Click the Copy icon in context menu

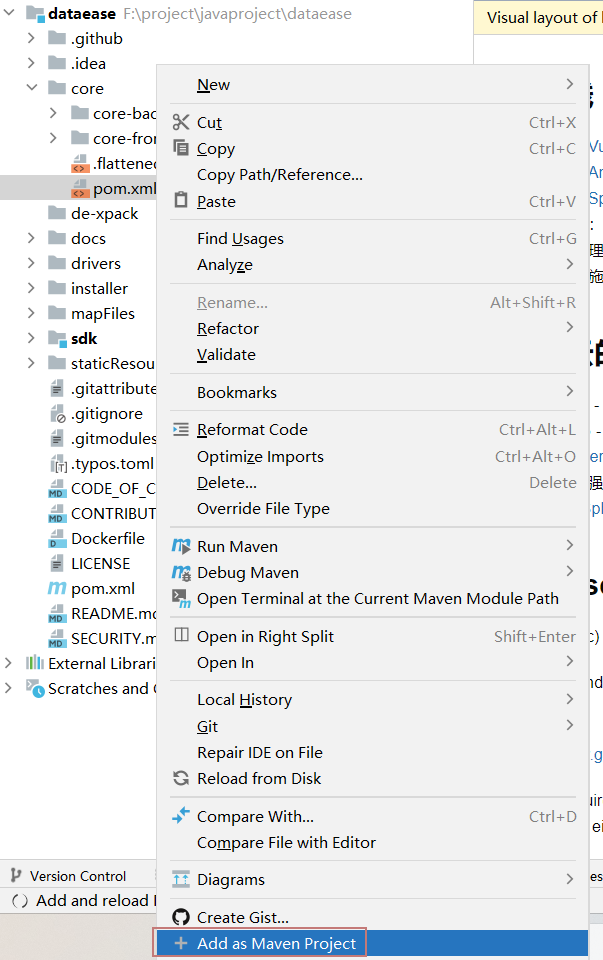pos(181,148)
